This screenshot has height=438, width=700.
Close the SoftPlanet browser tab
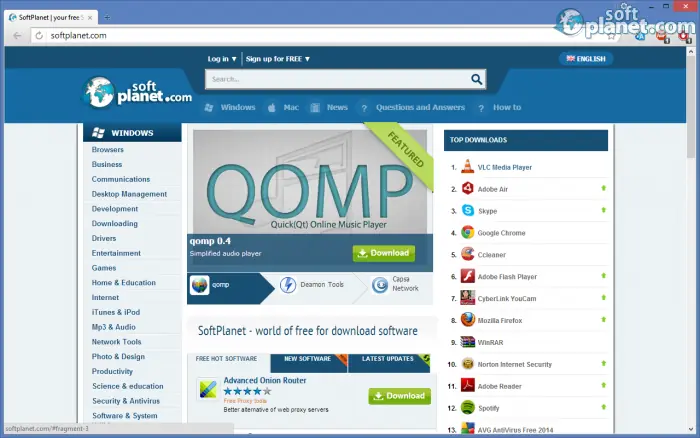pyautogui.click(x=90, y=17)
